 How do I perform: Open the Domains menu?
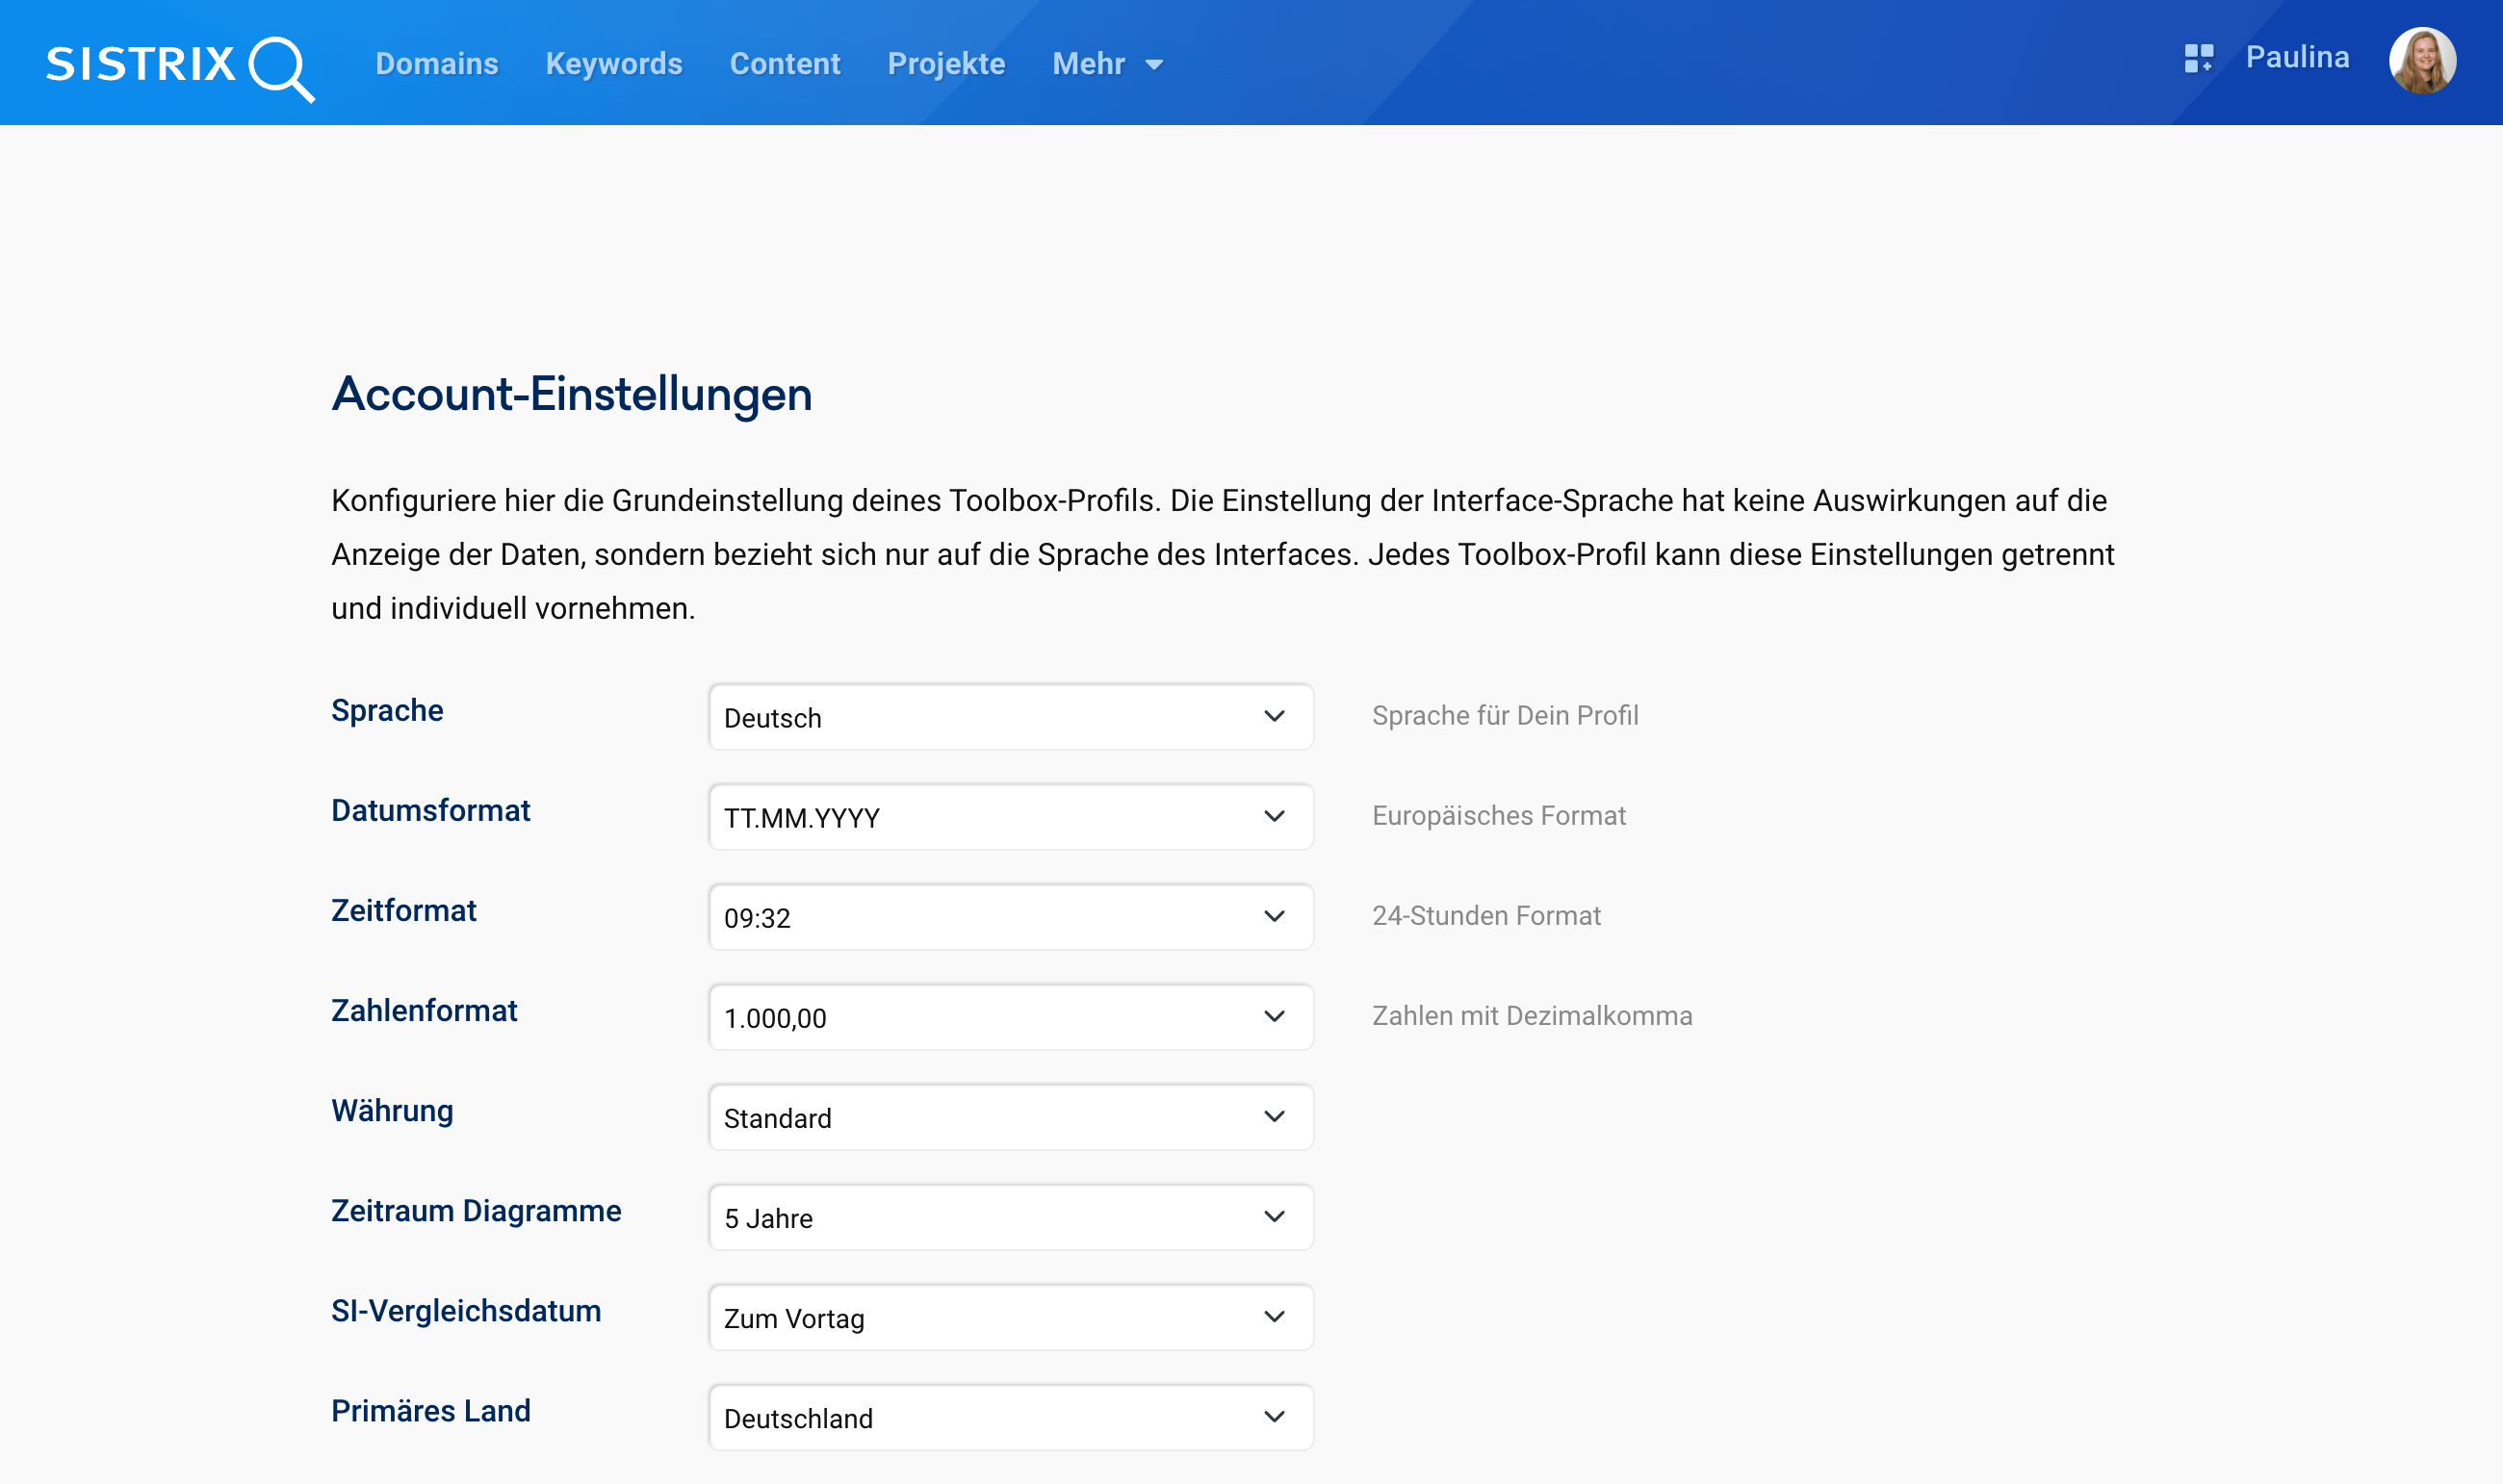[437, 64]
